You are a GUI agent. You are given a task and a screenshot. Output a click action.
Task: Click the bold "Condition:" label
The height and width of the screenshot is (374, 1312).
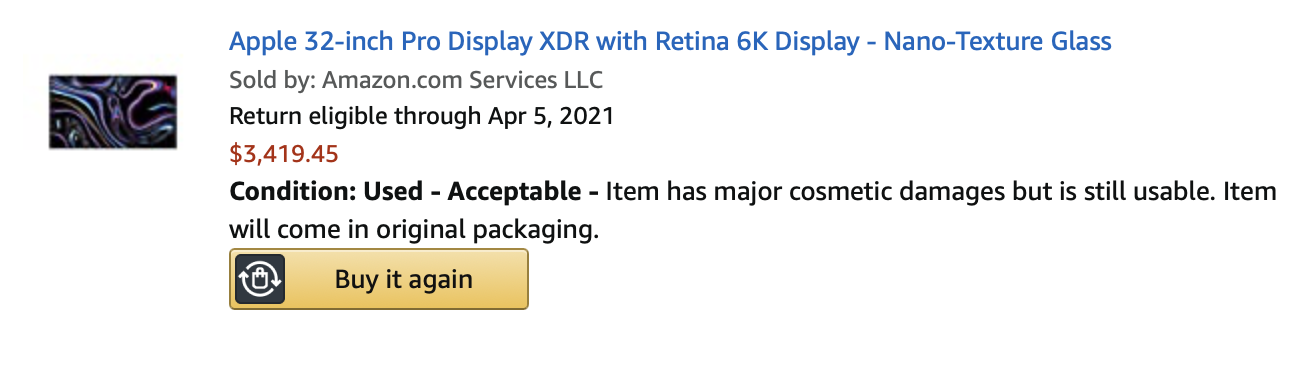coord(293,191)
